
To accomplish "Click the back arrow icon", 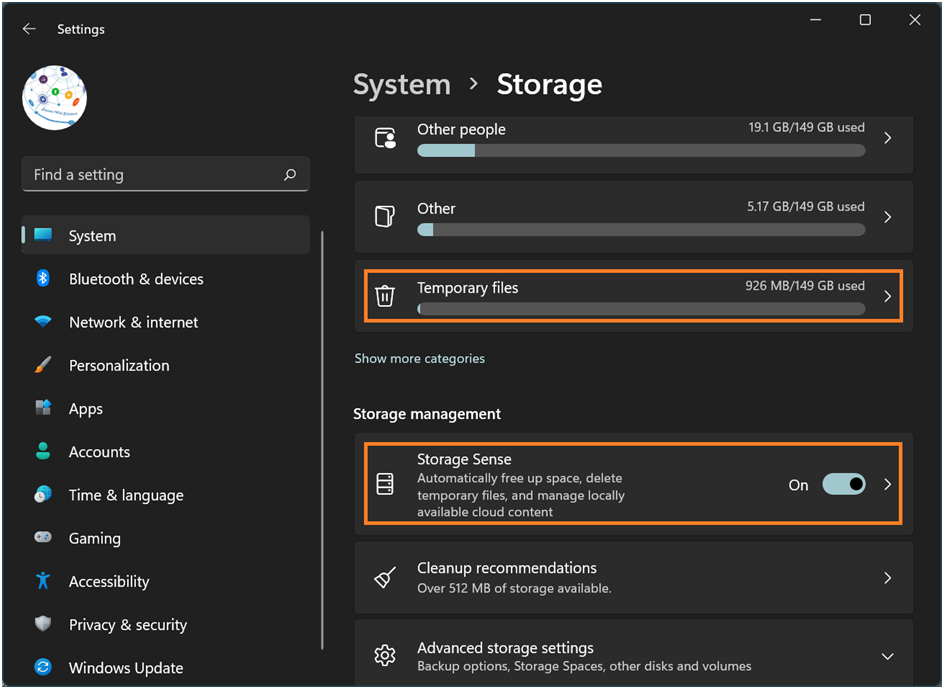I will coord(29,28).
